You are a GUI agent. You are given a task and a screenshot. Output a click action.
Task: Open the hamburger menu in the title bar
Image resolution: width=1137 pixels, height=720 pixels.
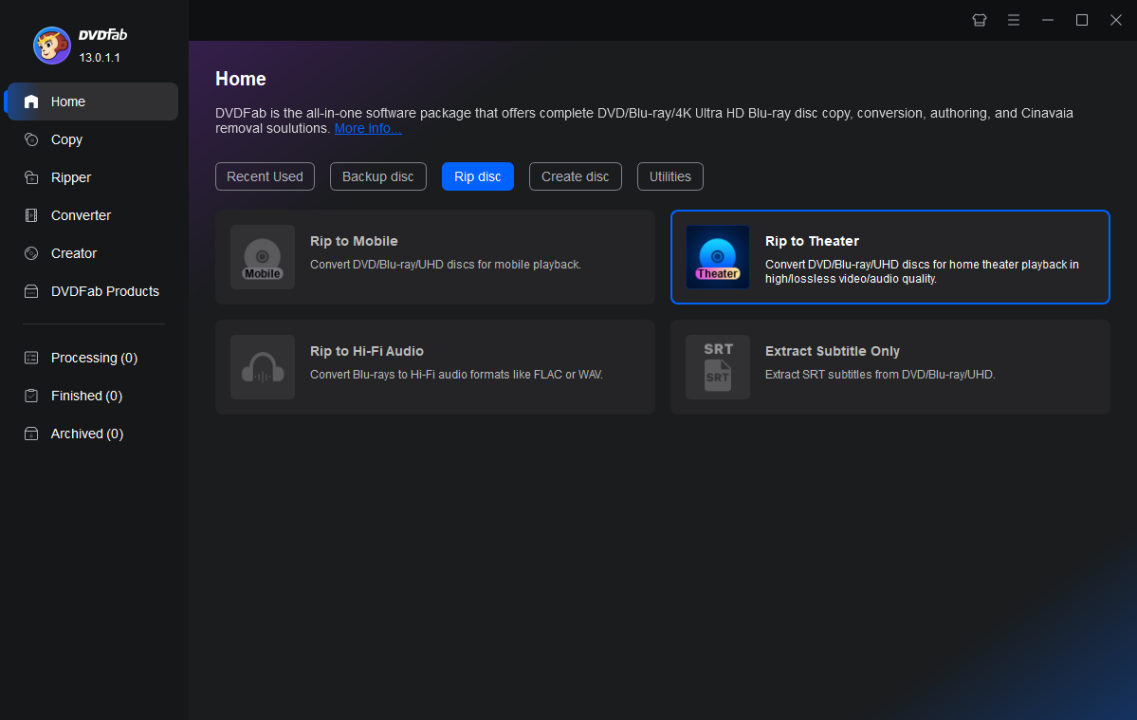pos(1013,20)
